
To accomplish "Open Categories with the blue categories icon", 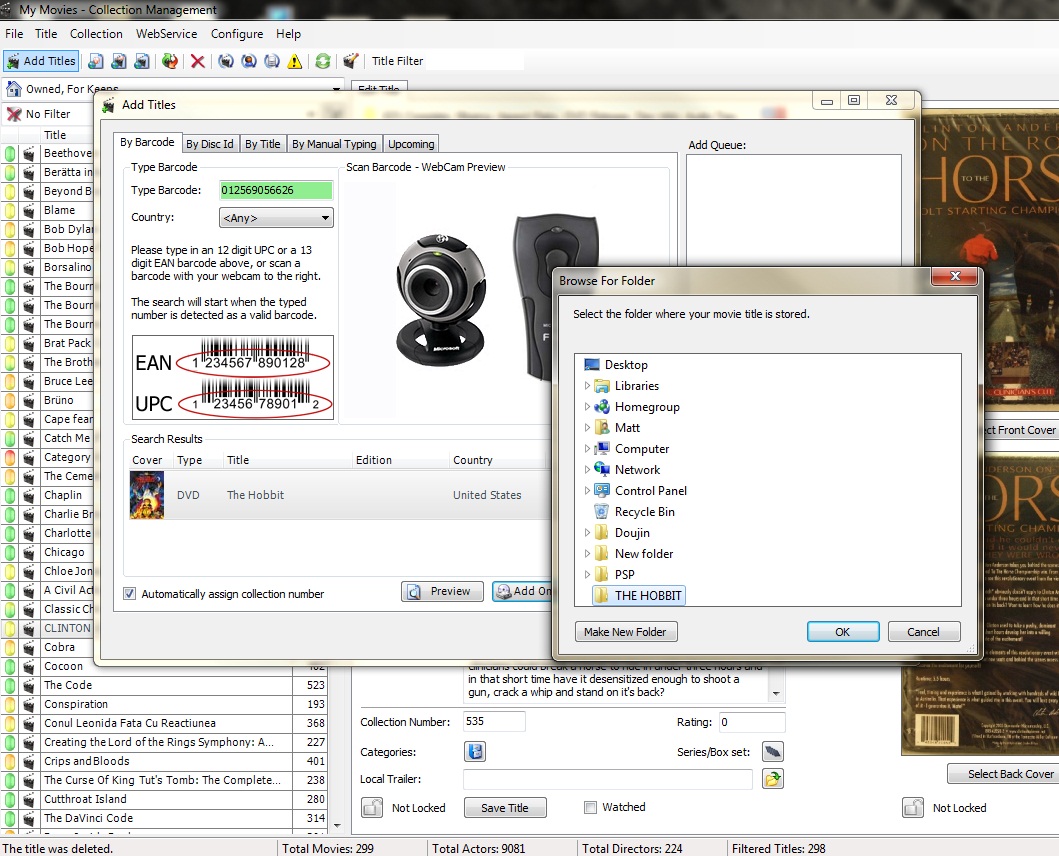I will pyautogui.click(x=475, y=751).
